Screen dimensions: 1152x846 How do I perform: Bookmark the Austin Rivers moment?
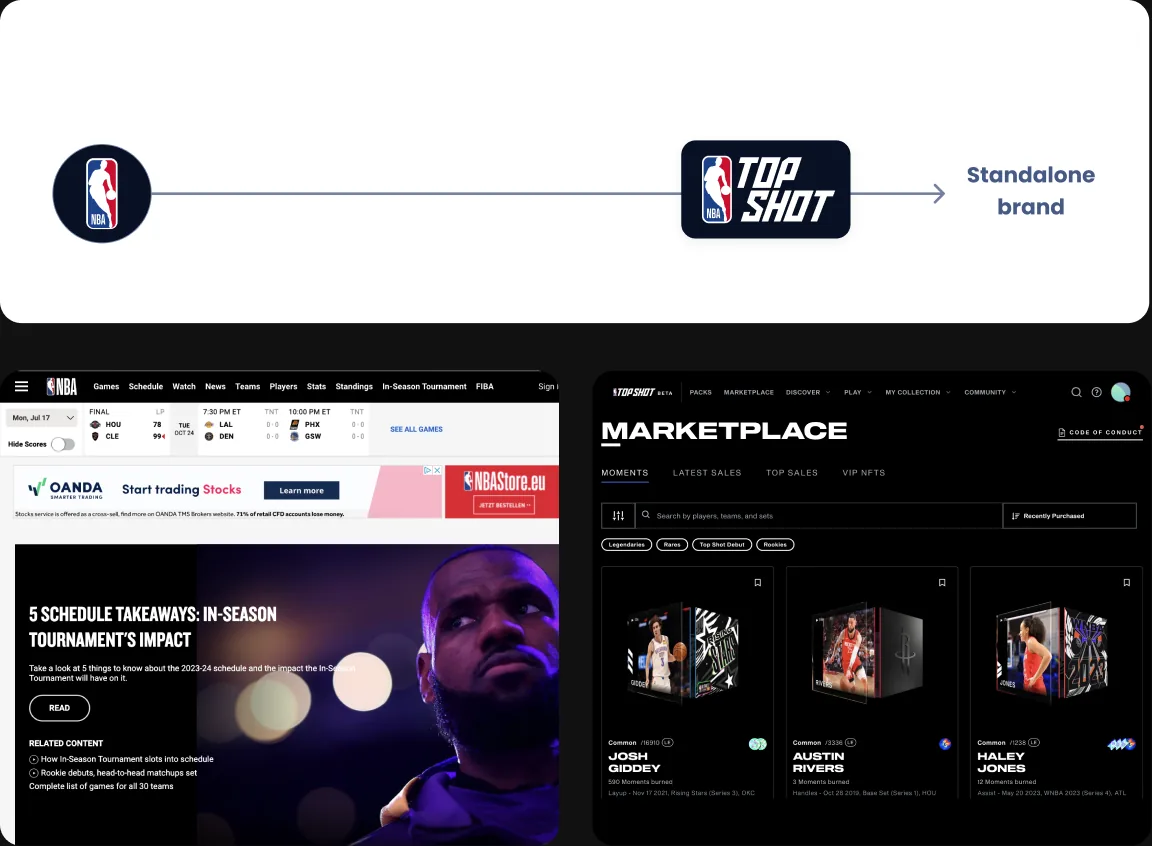coord(942,582)
